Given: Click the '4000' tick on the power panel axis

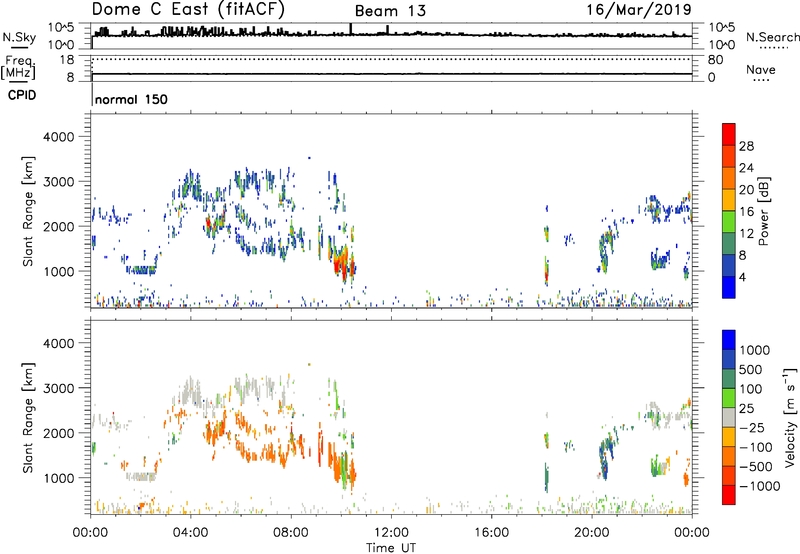Looking at the screenshot, I should 58,137.
